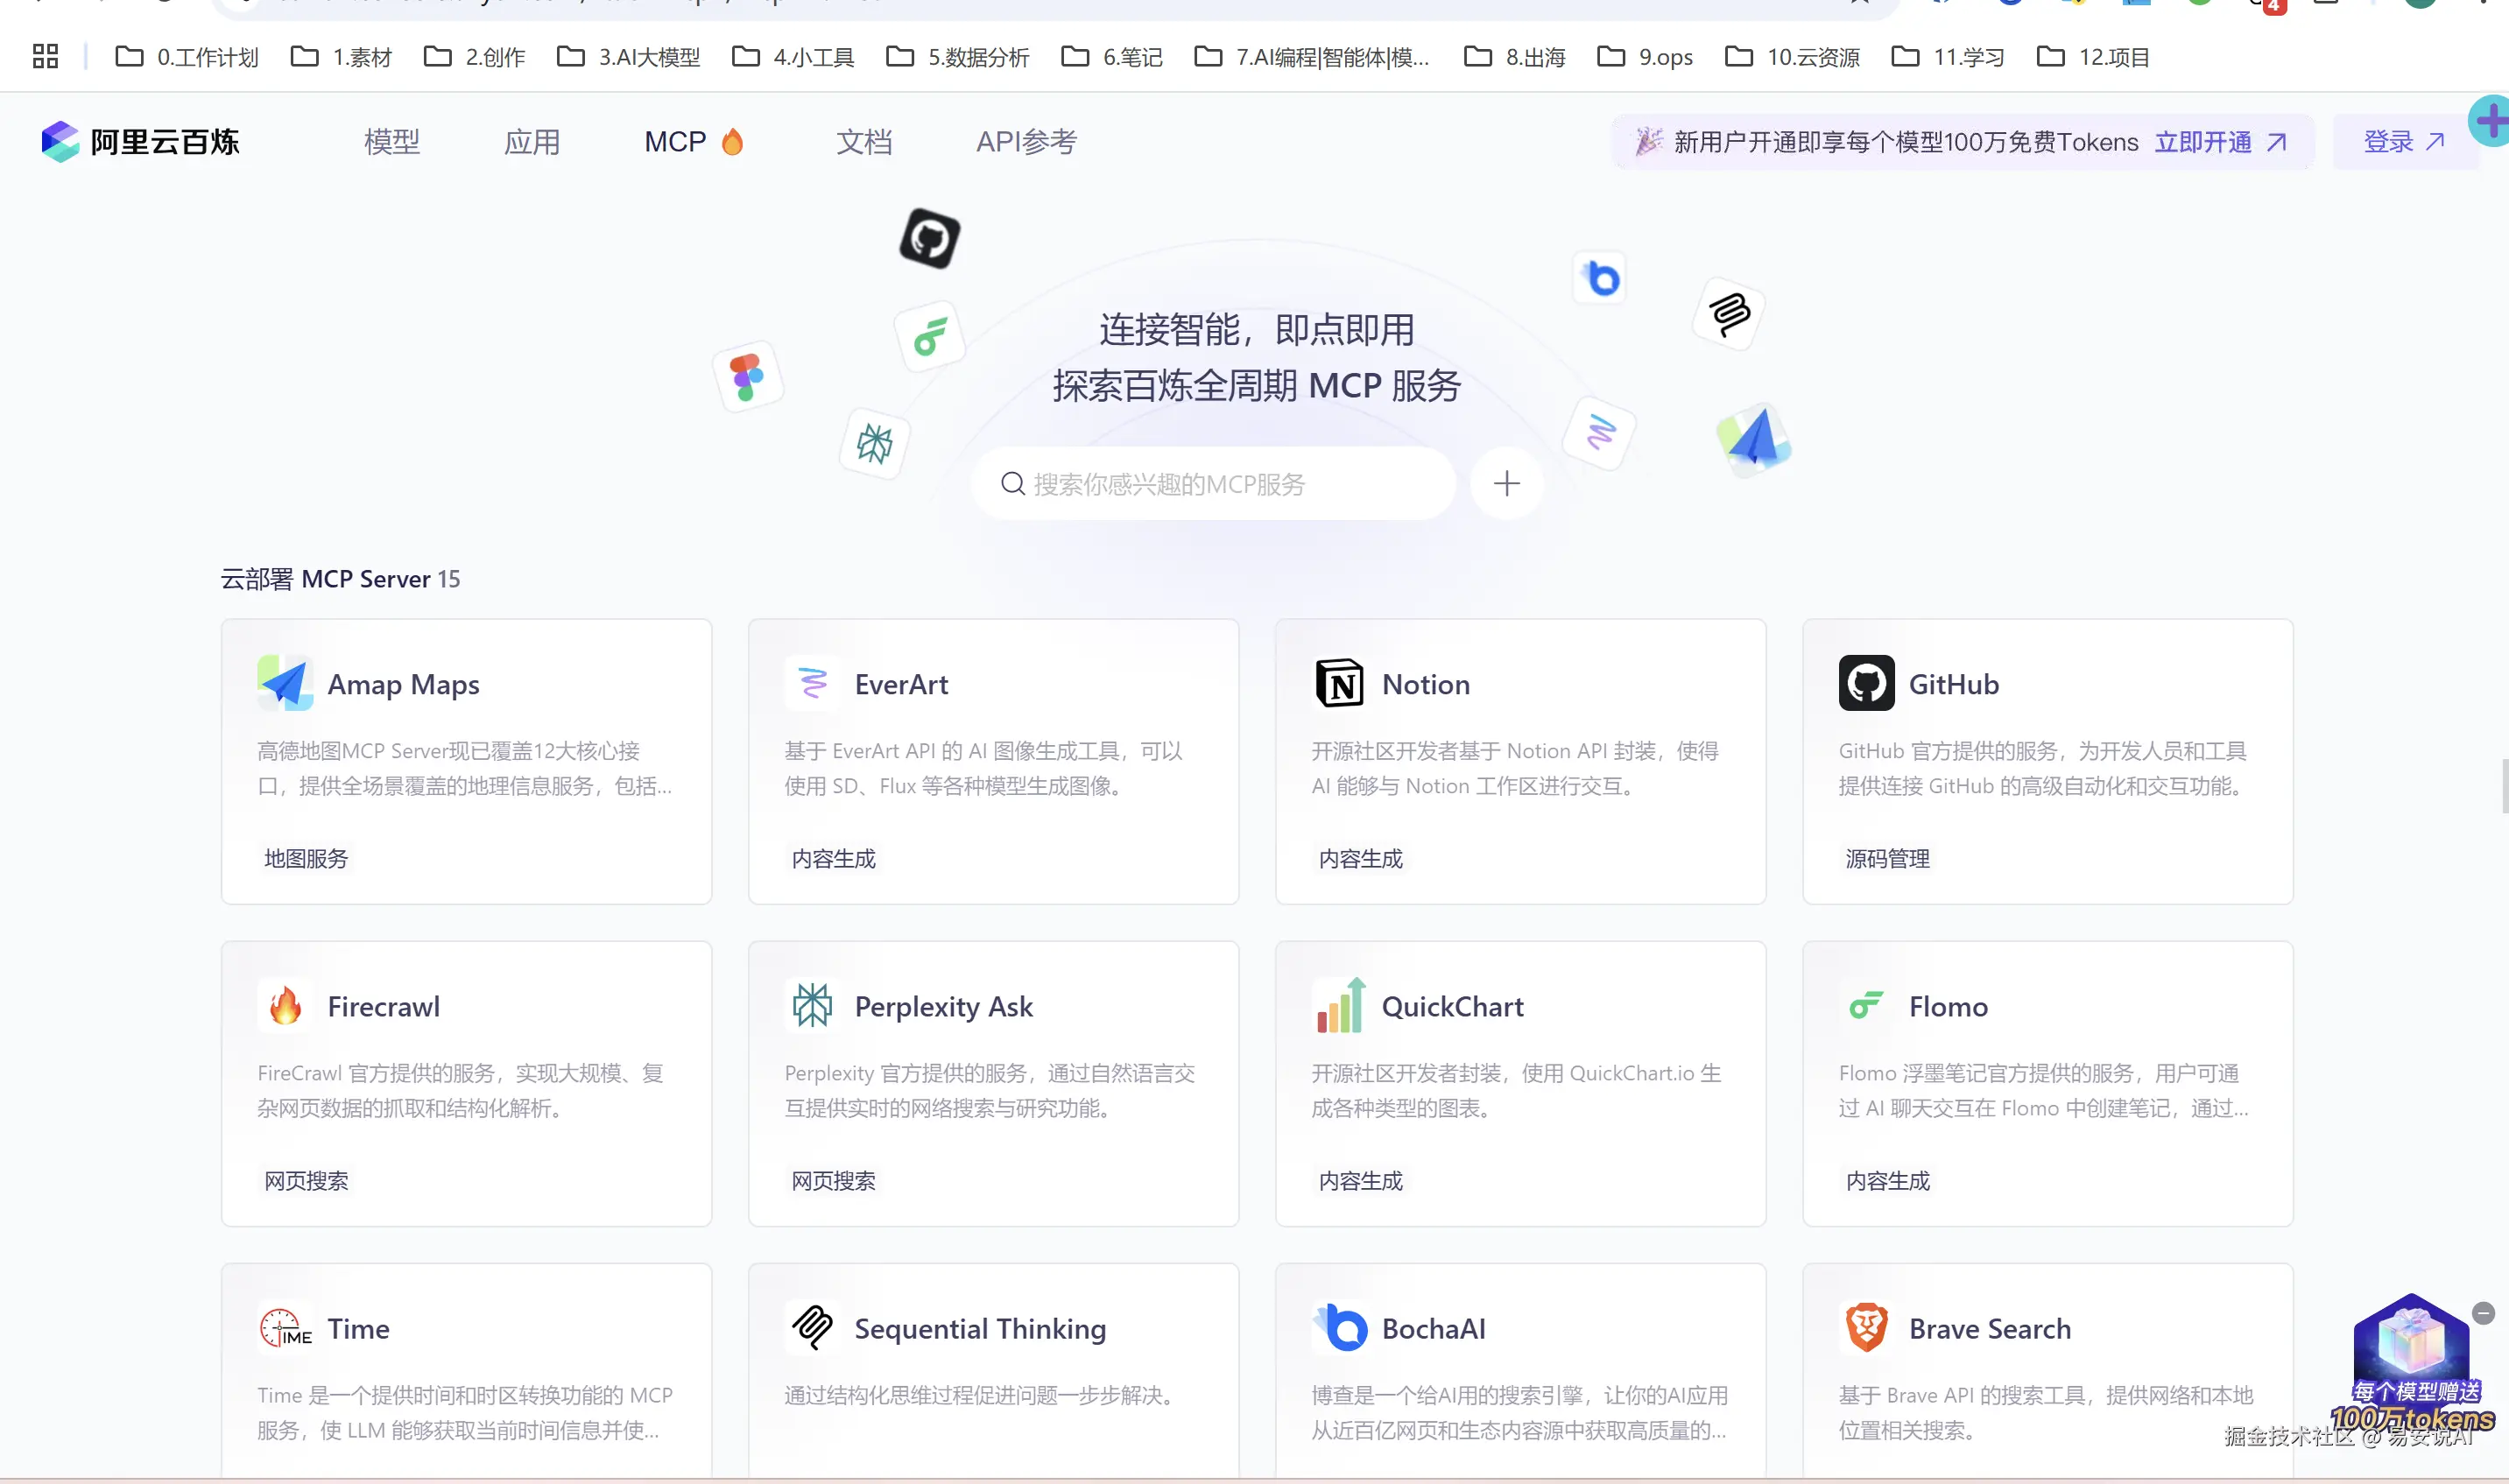2509x1484 pixels.
Task: Dismiss the free tokens gift popup
Action: 2483,1313
